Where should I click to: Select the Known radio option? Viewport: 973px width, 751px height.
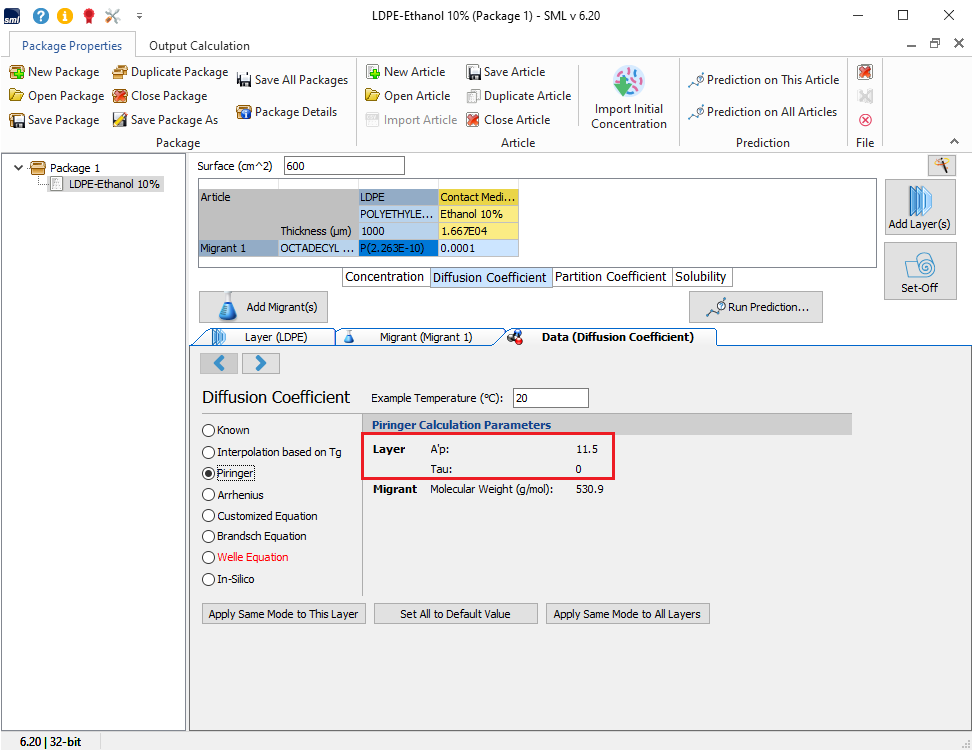209,430
